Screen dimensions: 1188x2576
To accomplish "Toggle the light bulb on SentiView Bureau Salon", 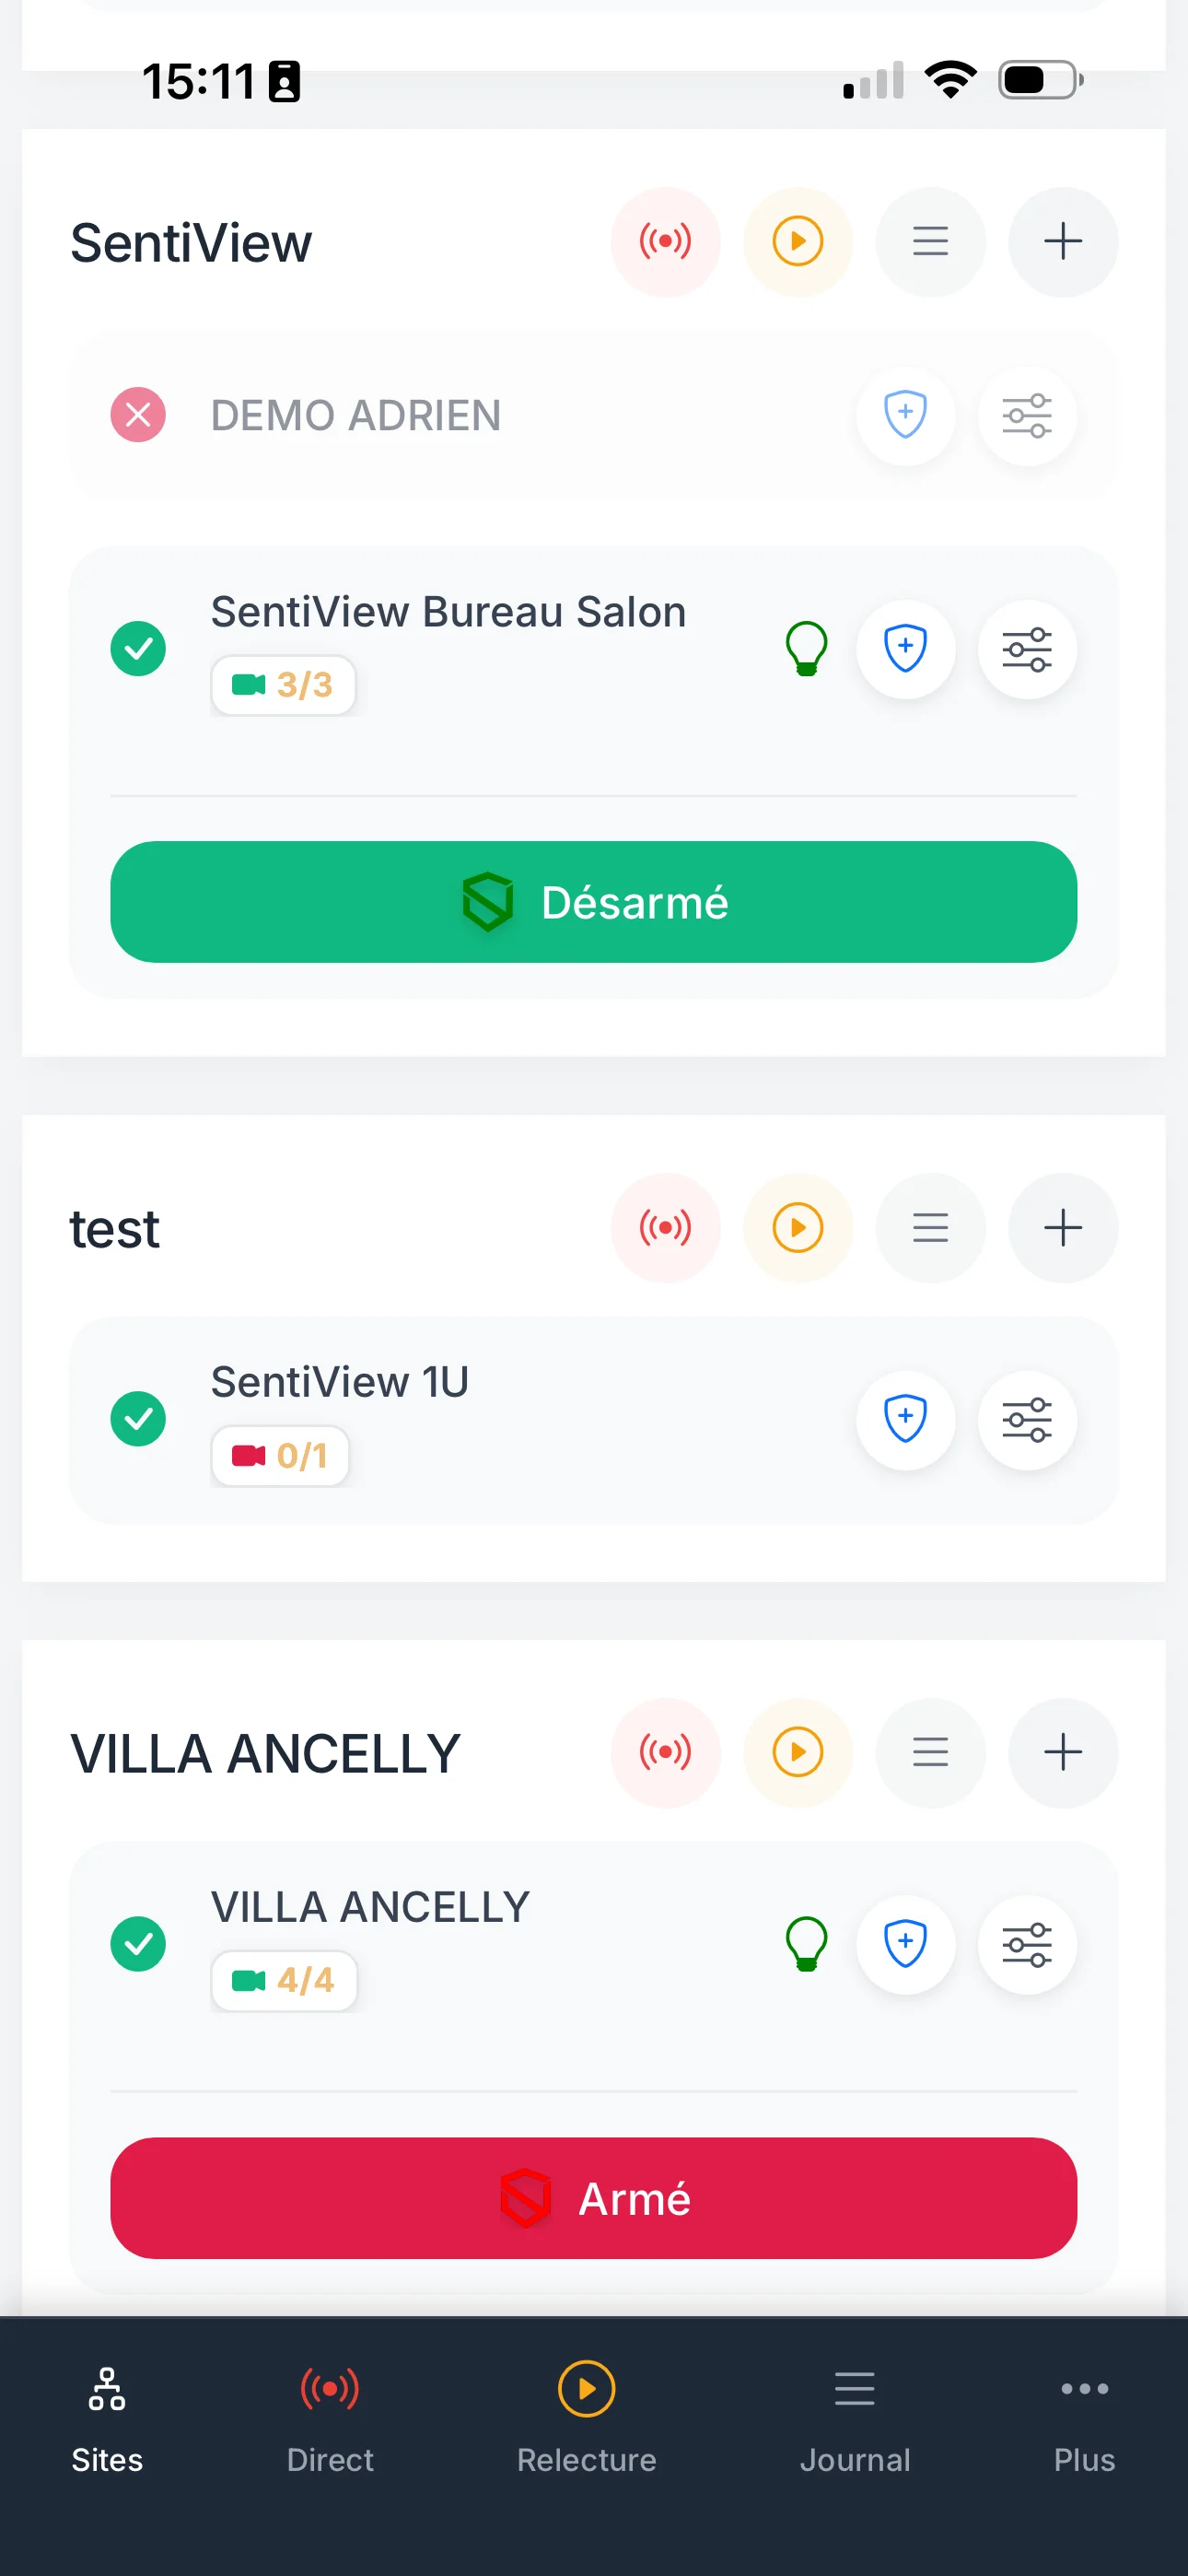I will click(x=806, y=649).
